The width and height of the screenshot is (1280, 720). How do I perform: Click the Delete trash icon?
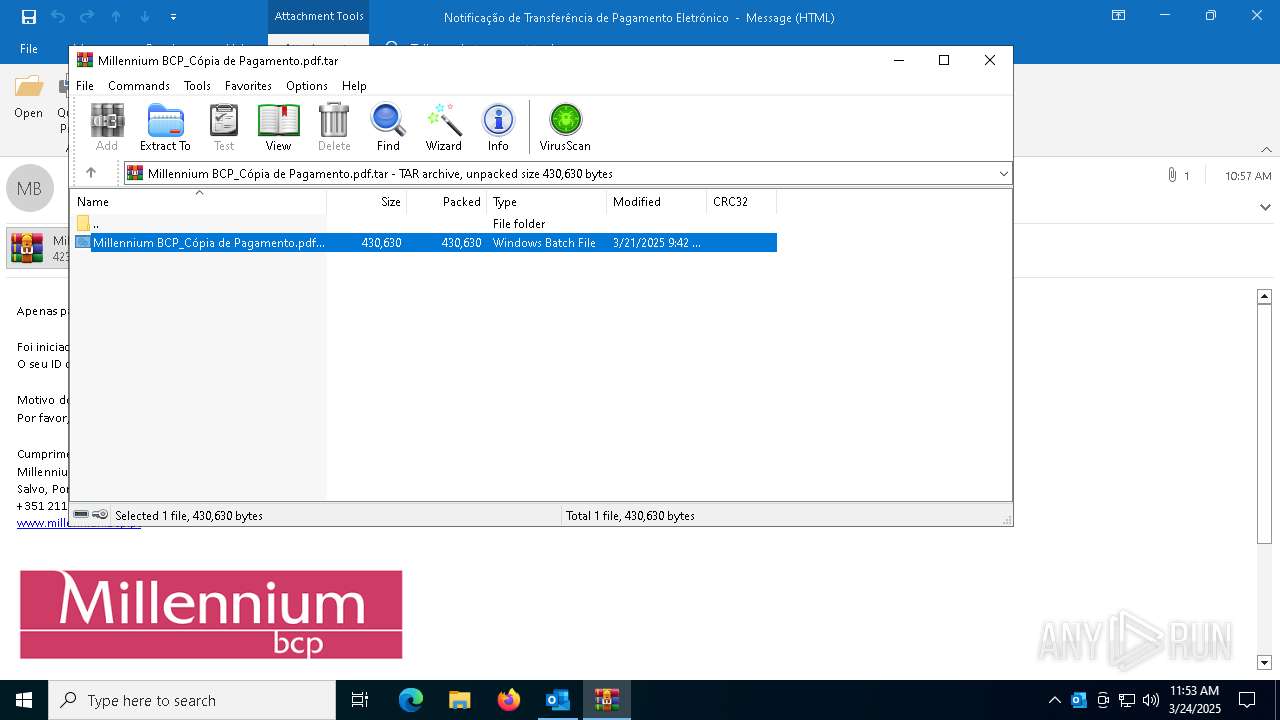point(334,127)
